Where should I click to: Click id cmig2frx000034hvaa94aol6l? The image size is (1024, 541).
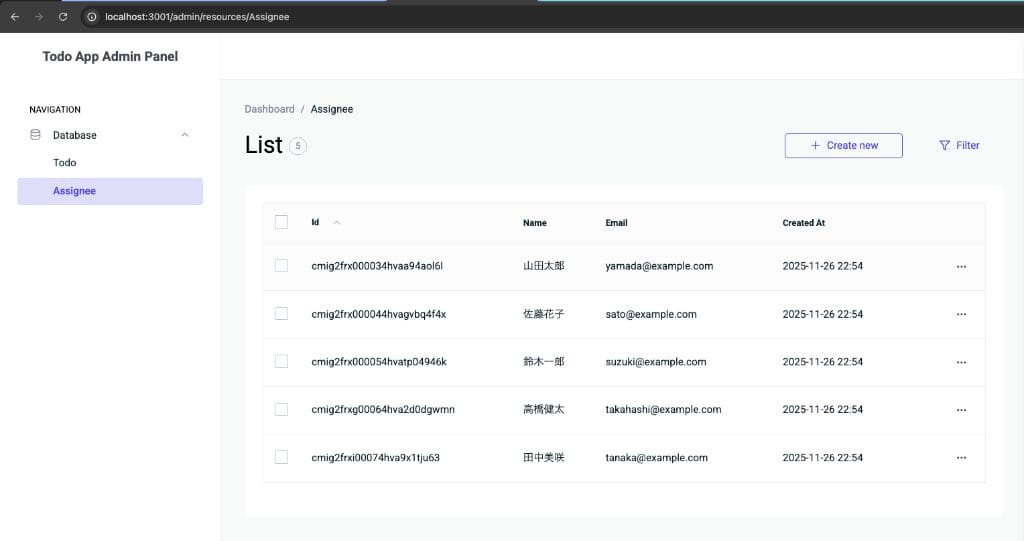[377, 266]
